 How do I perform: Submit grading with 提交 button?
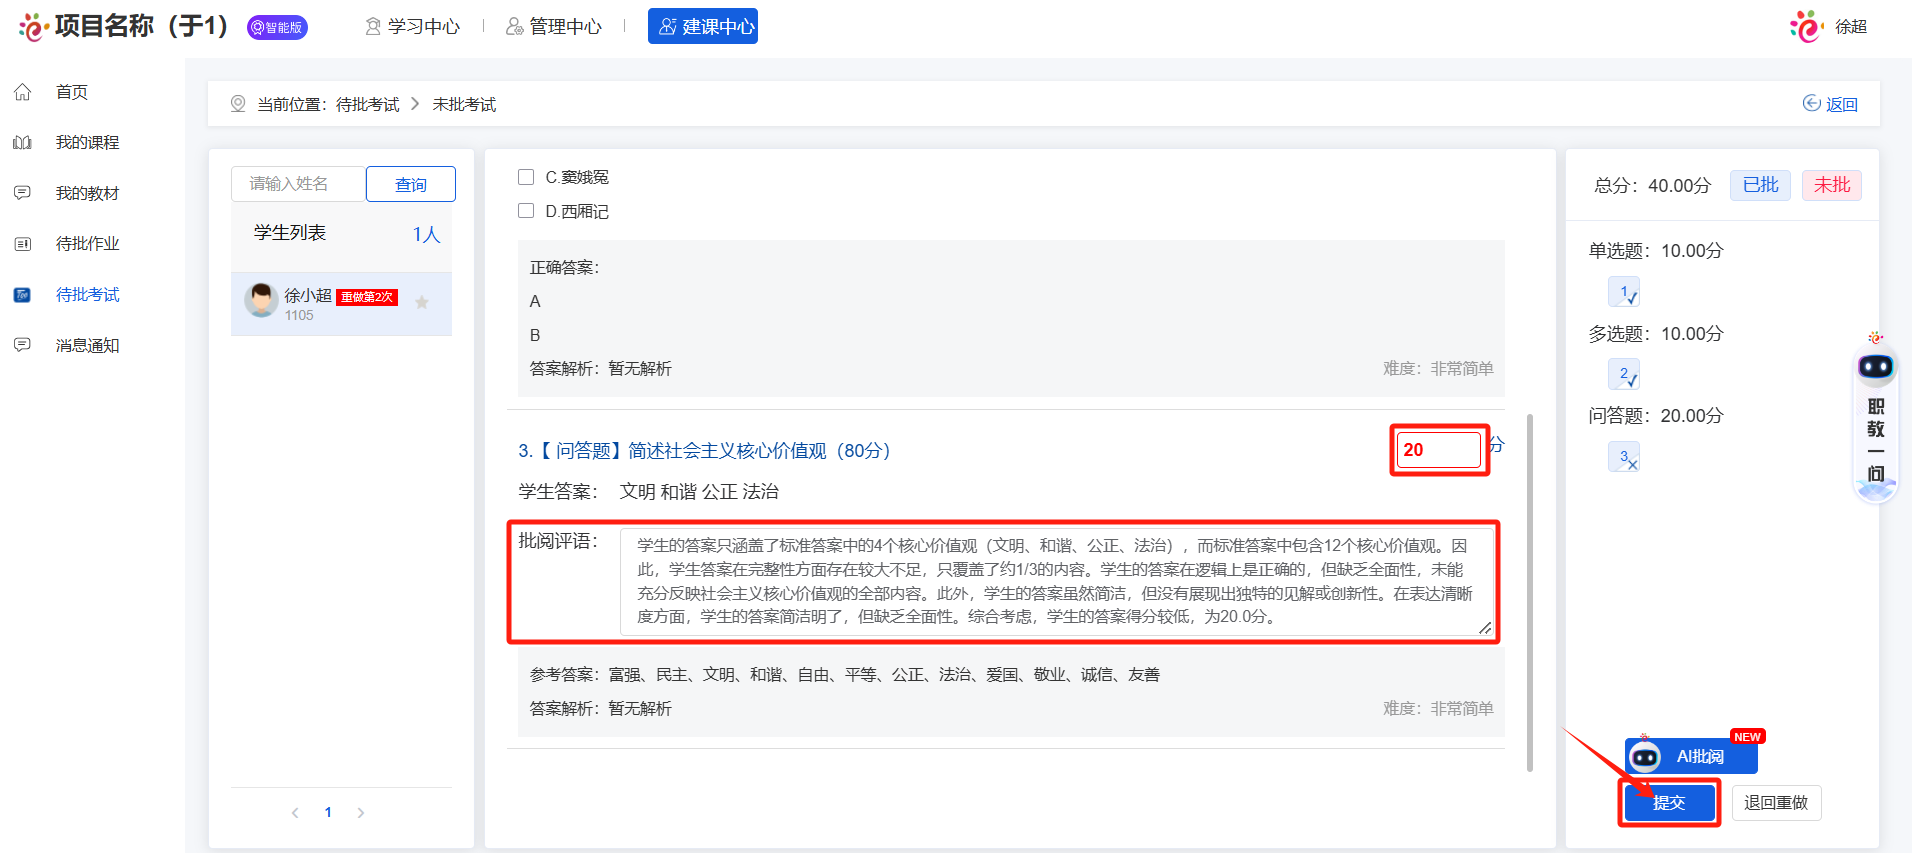click(x=1668, y=802)
